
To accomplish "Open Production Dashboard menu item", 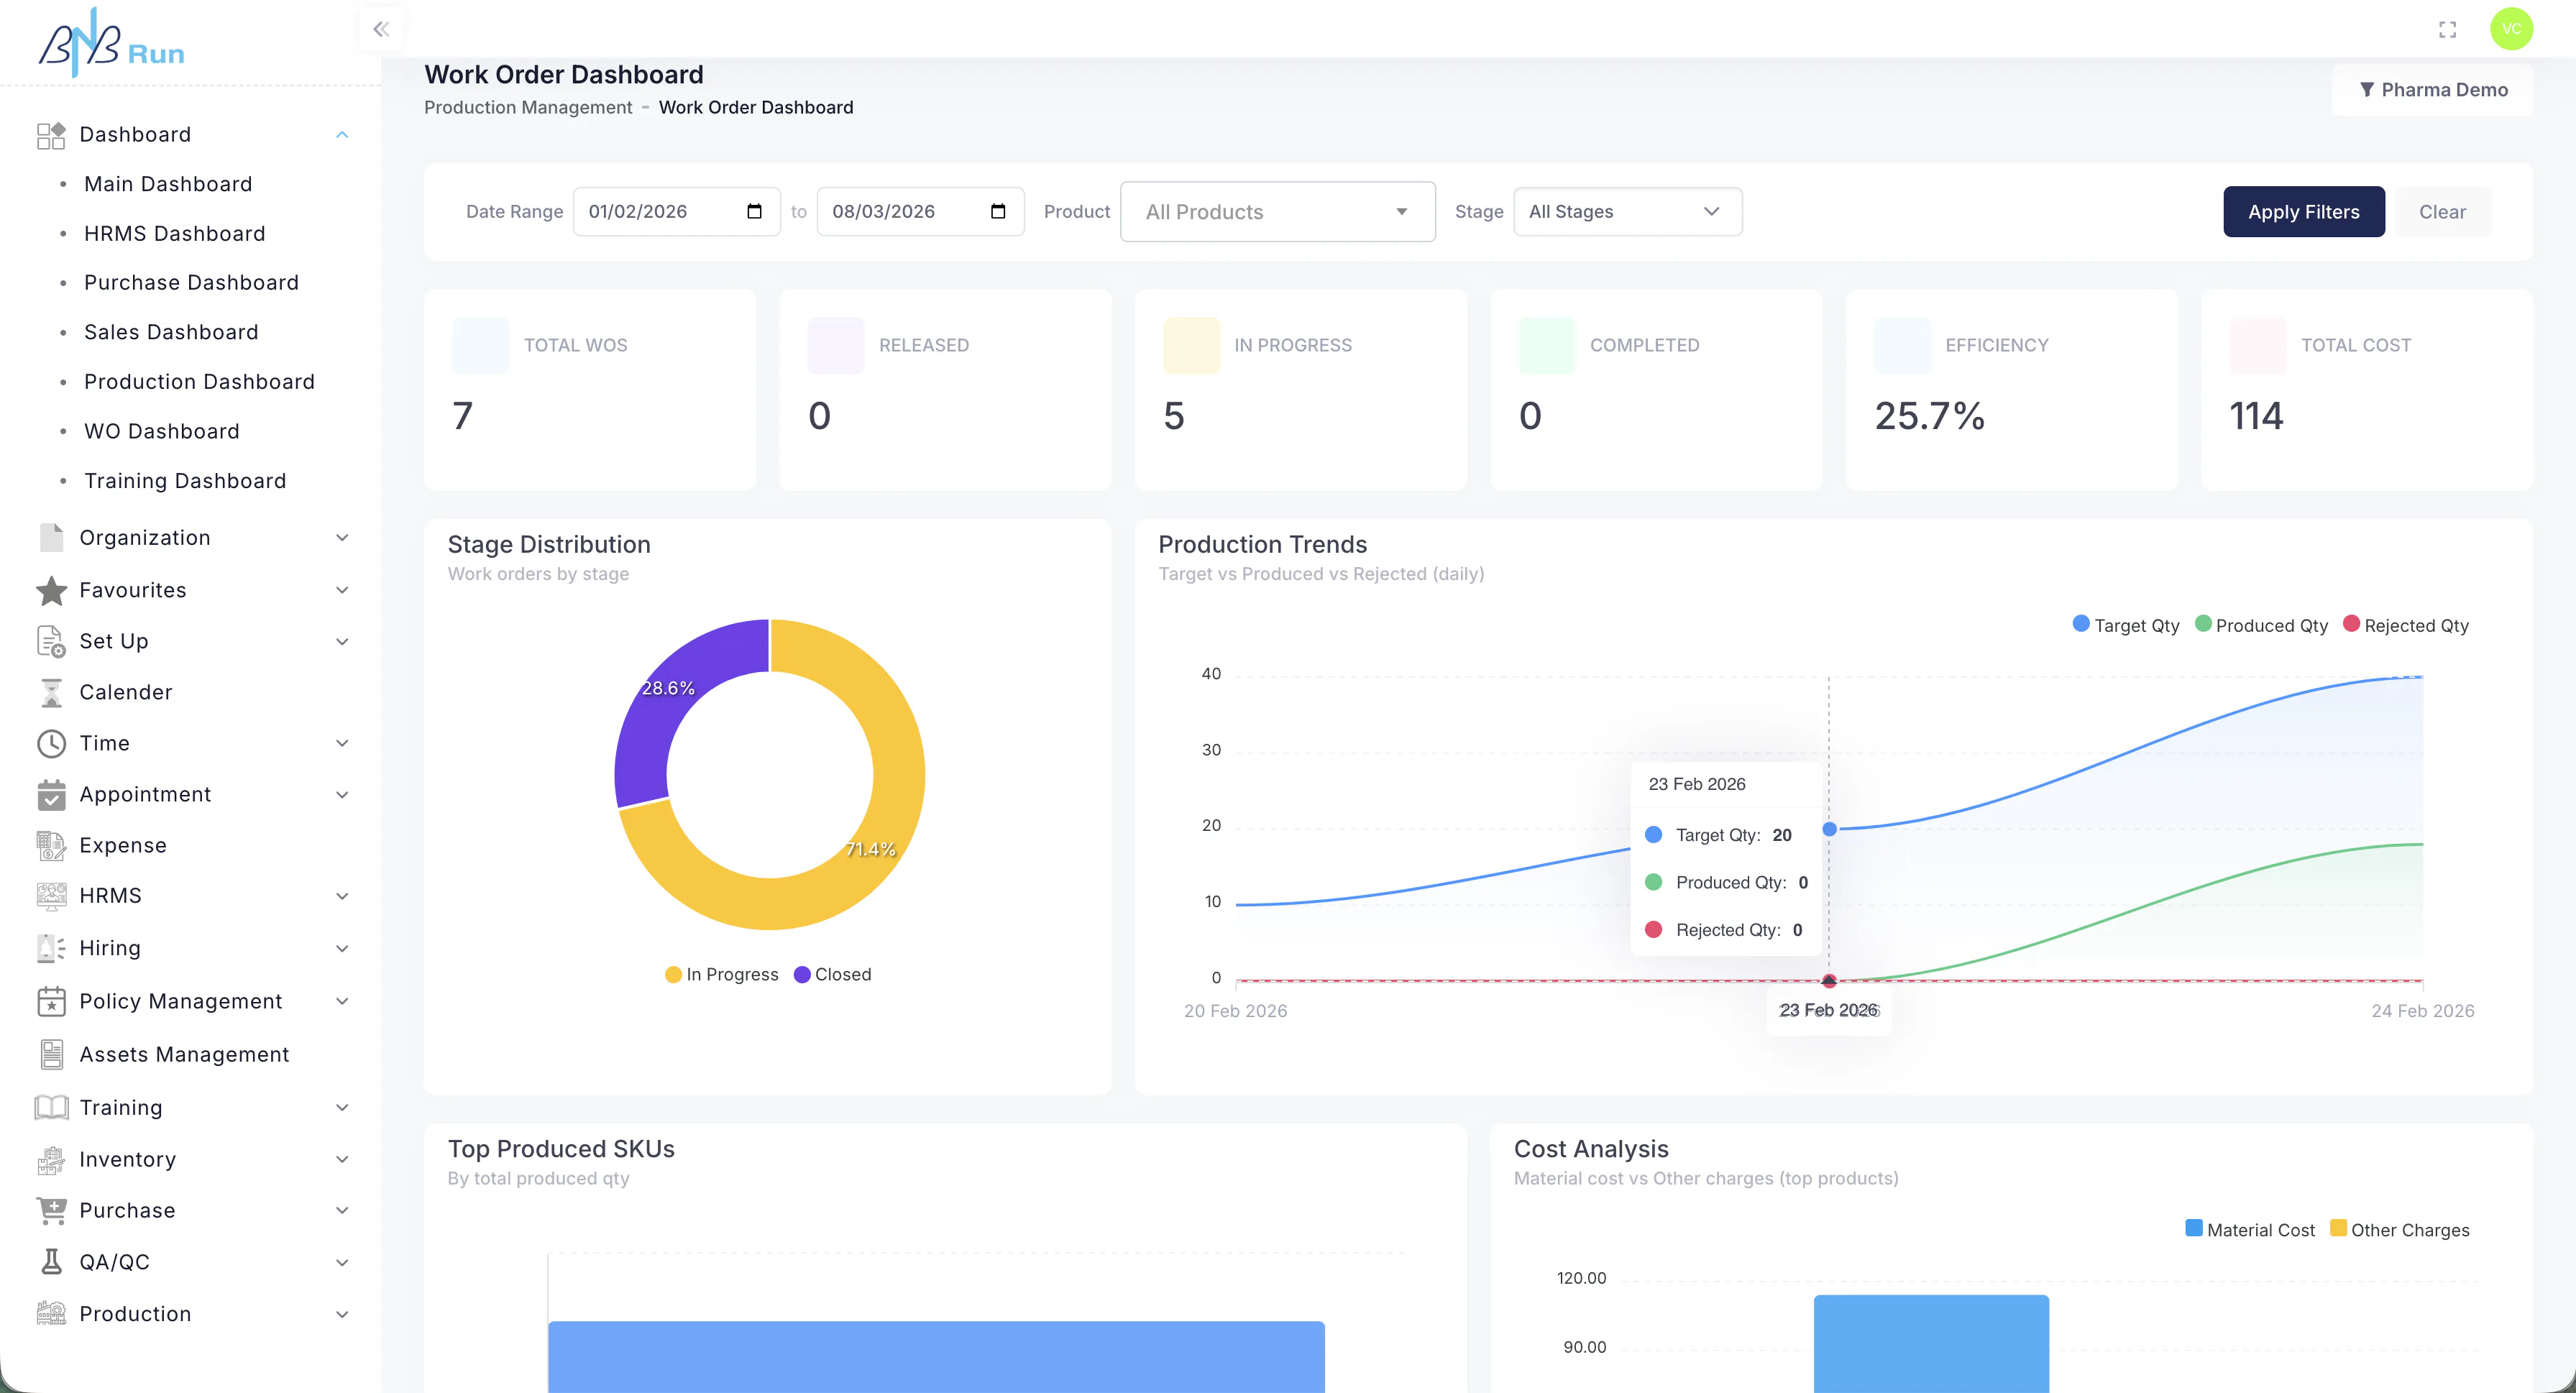I will point(199,382).
